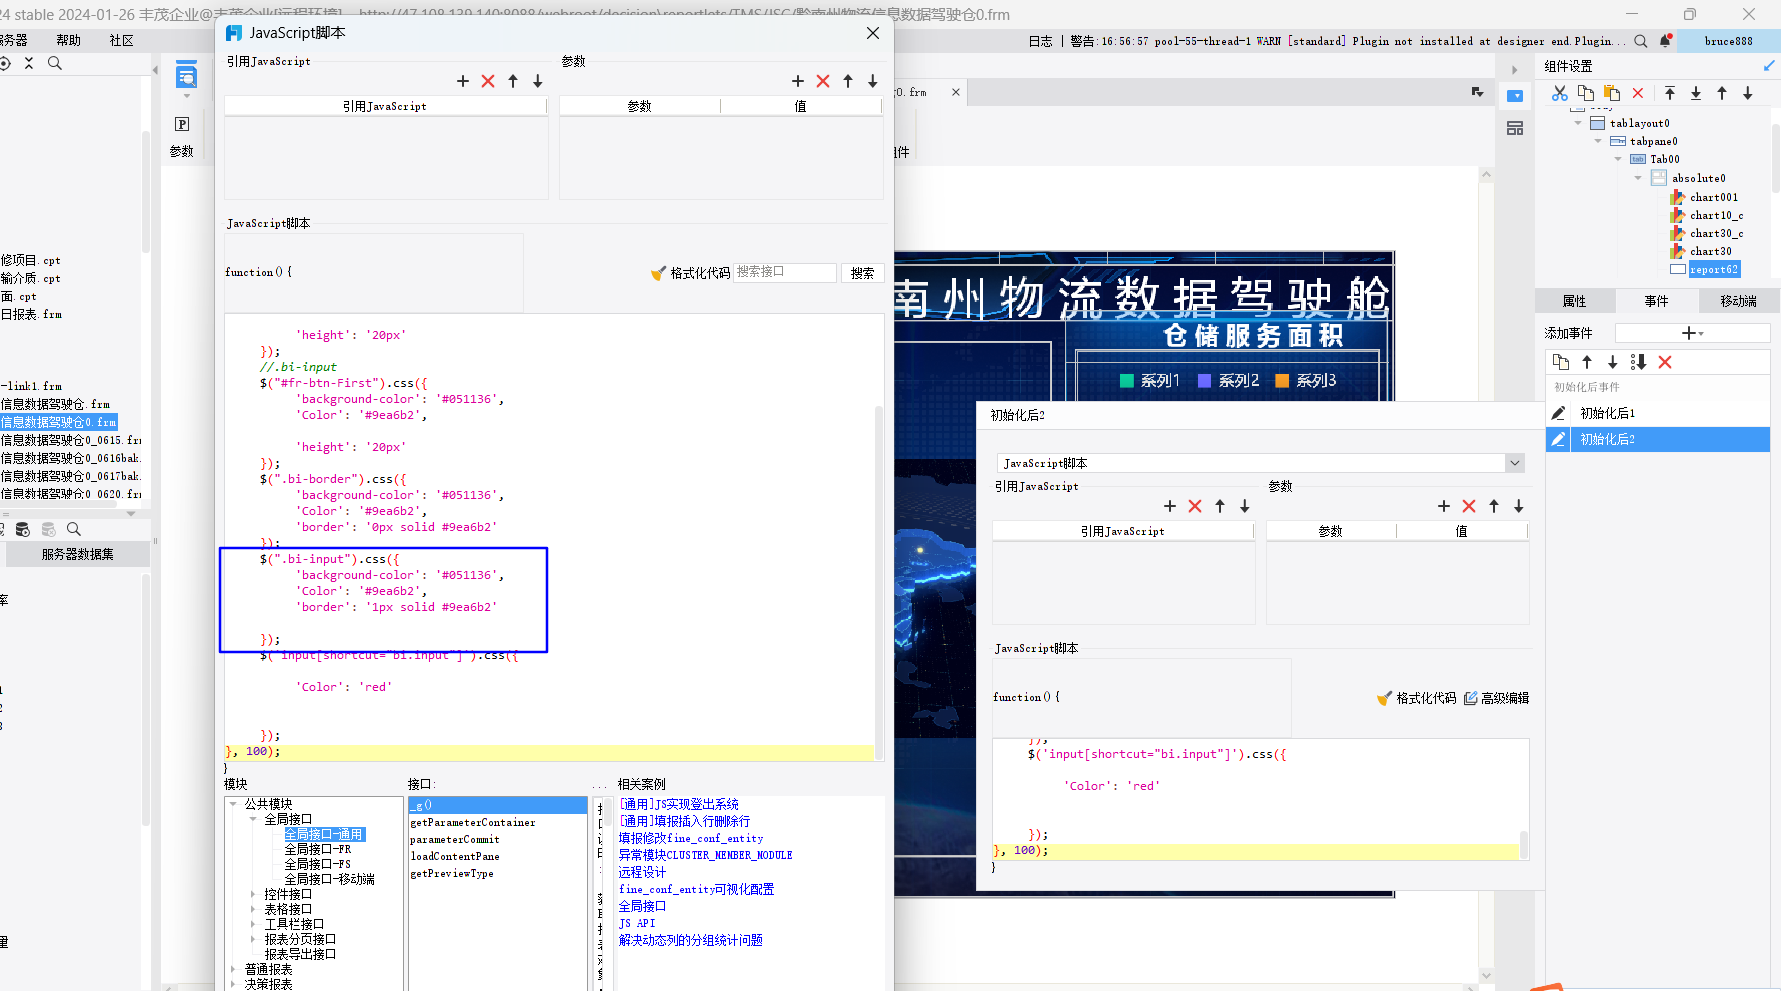Click the pin icon on the tab bar

(1478, 92)
